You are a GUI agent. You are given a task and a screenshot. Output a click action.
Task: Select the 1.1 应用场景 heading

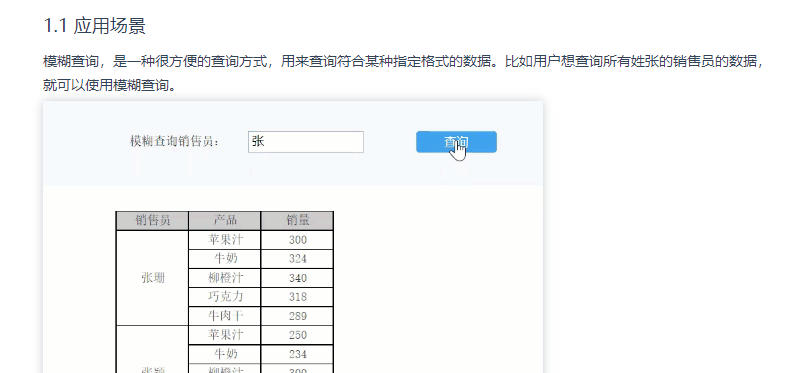point(95,26)
